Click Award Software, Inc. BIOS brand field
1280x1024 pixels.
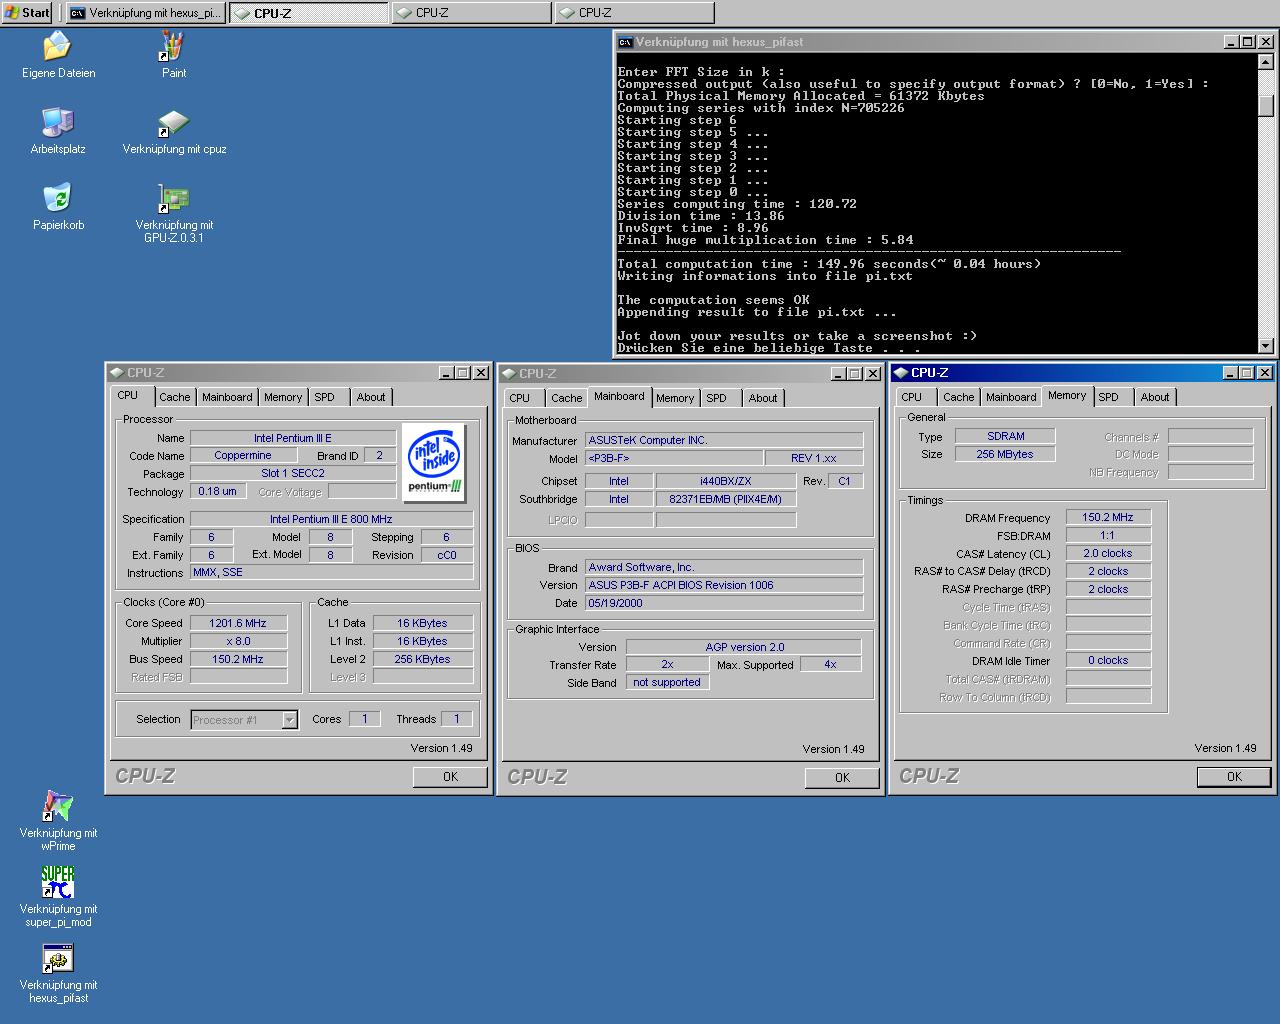724,567
